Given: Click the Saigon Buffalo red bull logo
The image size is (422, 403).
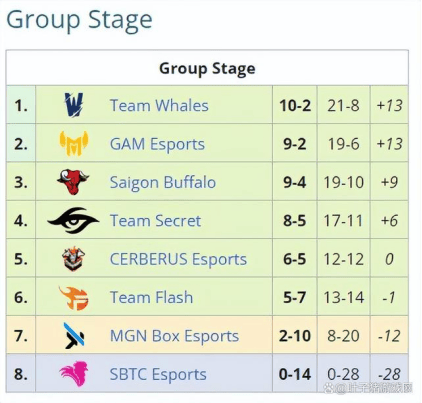Looking at the screenshot, I should coord(73,182).
